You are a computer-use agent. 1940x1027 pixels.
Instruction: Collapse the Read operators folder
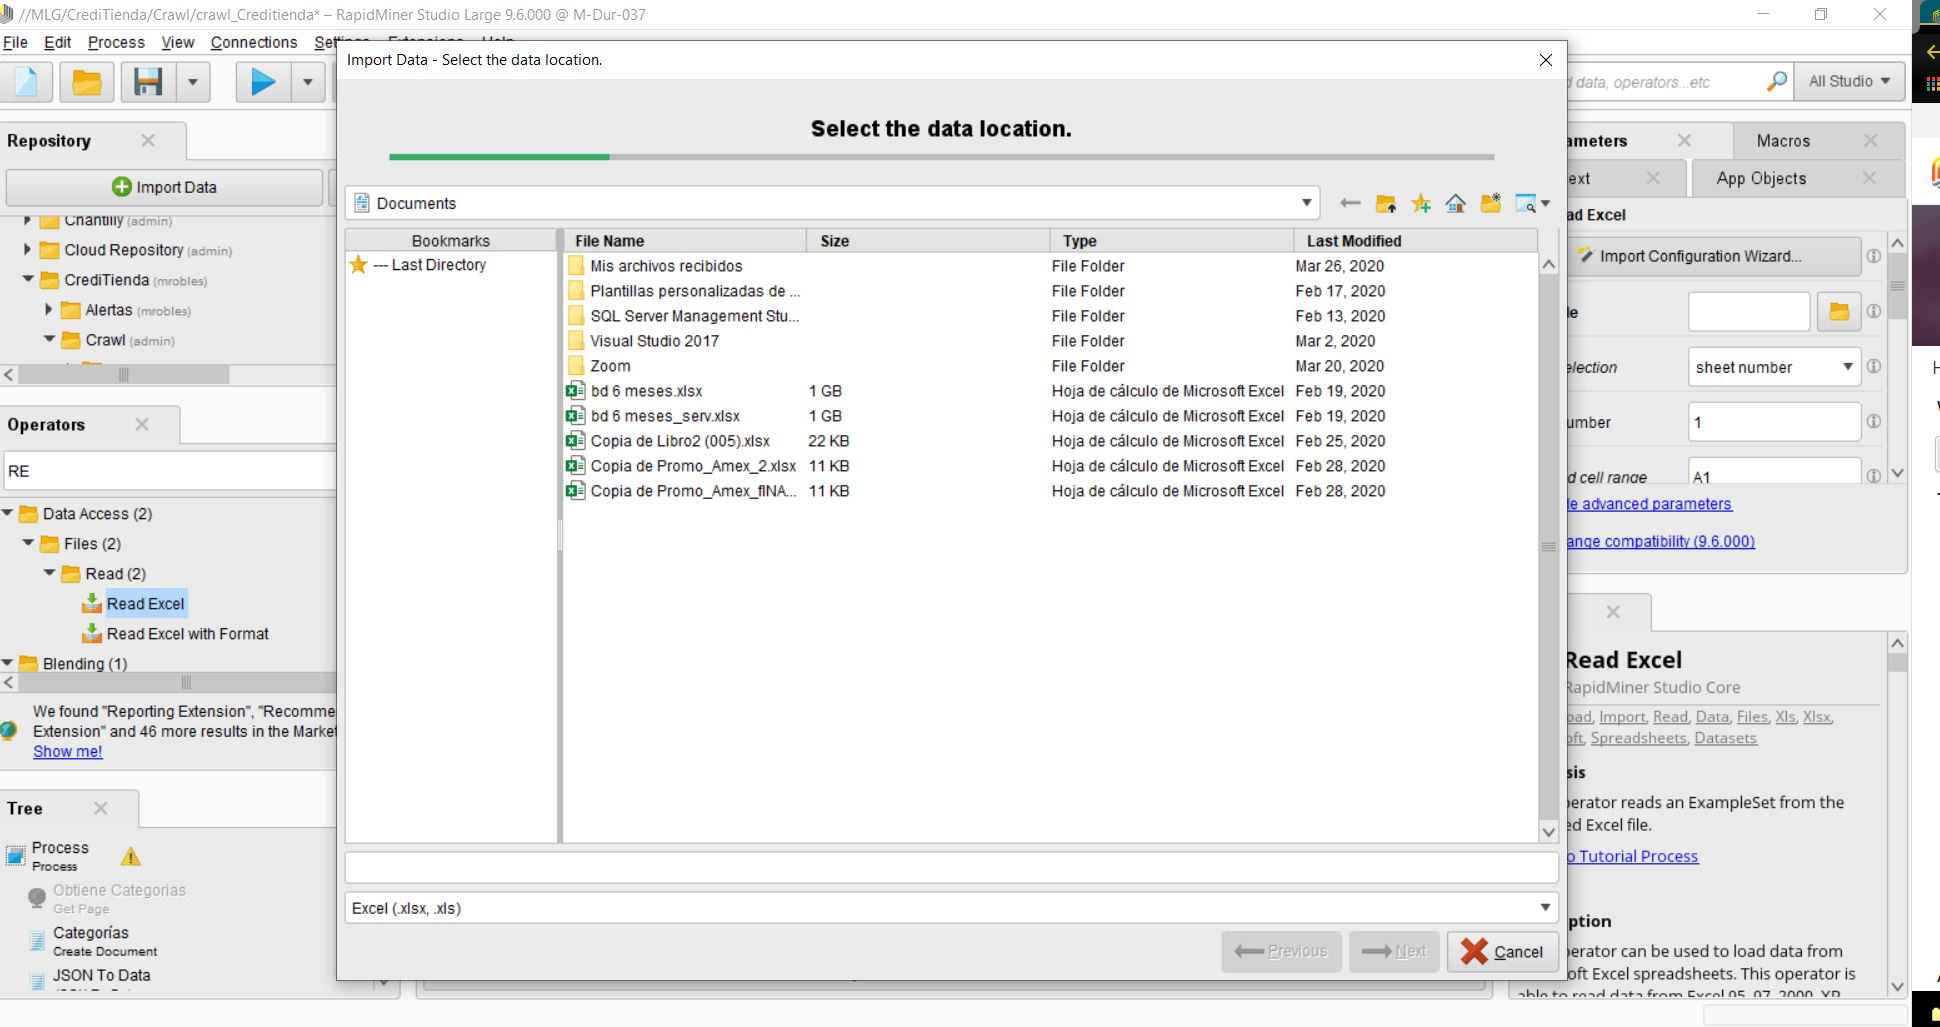[49, 573]
